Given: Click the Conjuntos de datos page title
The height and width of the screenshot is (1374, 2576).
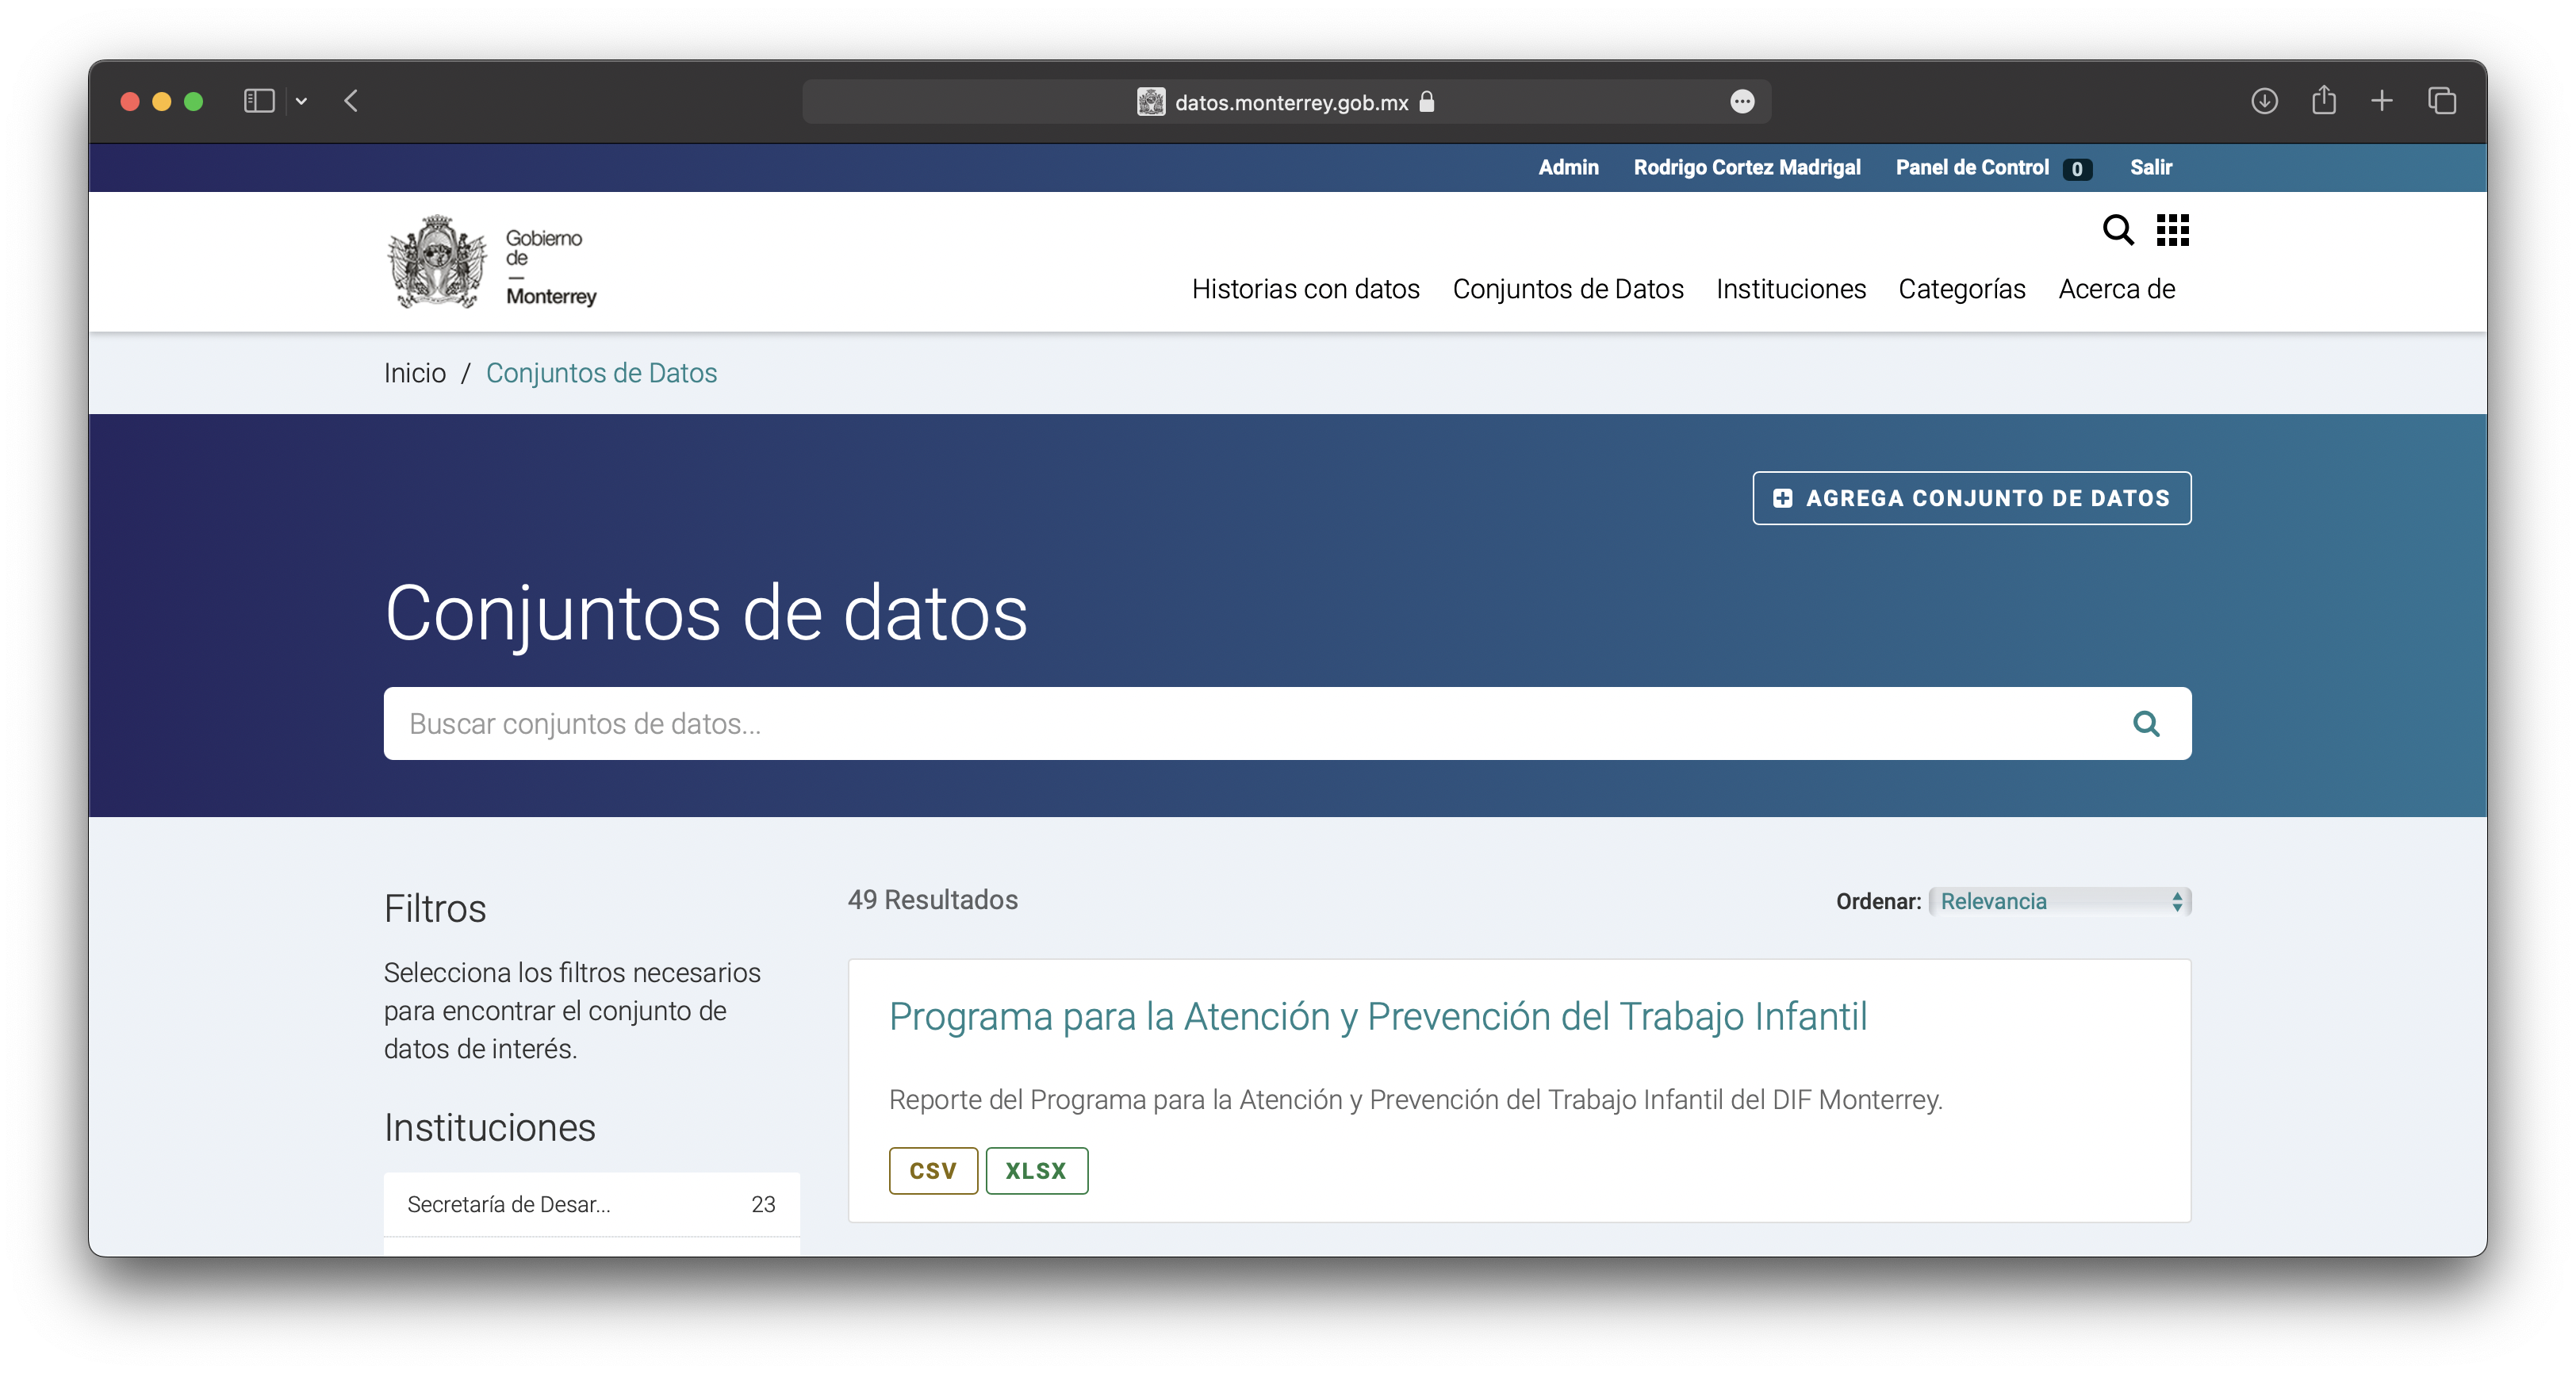Looking at the screenshot, I should coord(706,613).
